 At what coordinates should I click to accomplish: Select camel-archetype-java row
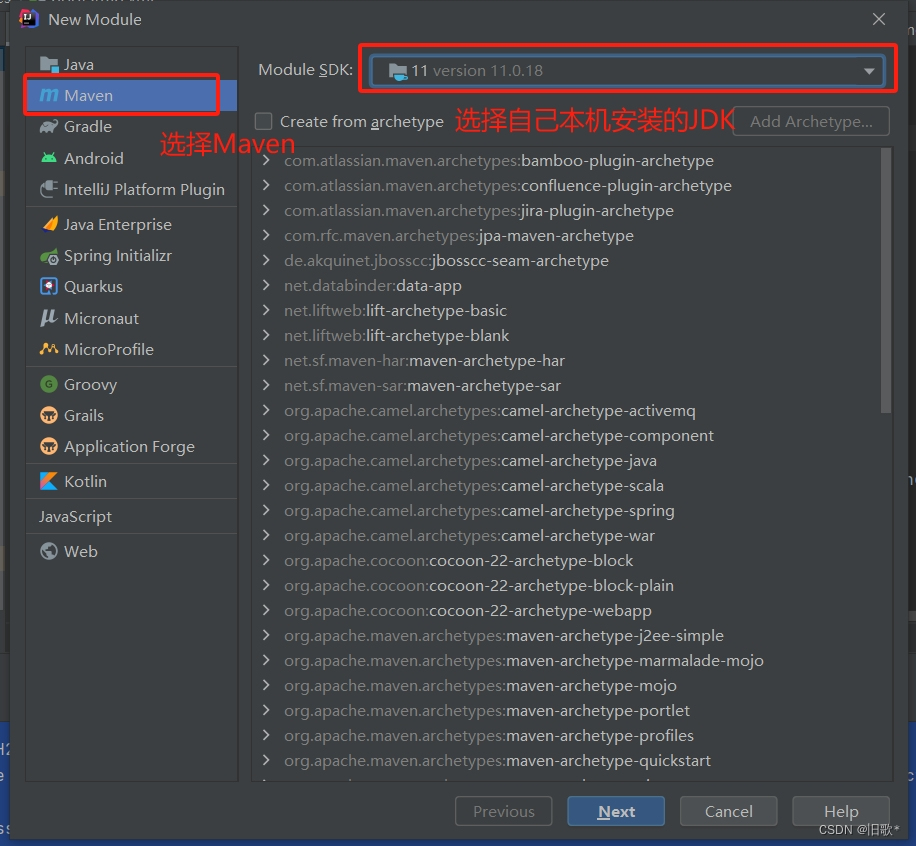[x=567, y=460]
